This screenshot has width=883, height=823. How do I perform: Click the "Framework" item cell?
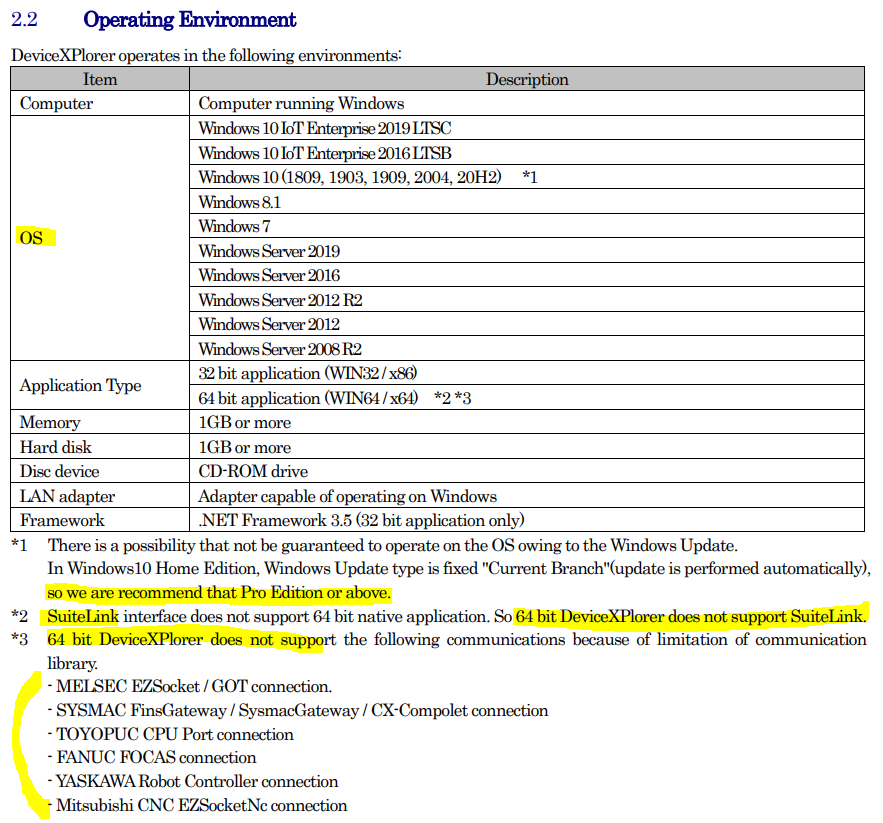tap(100, 519)
